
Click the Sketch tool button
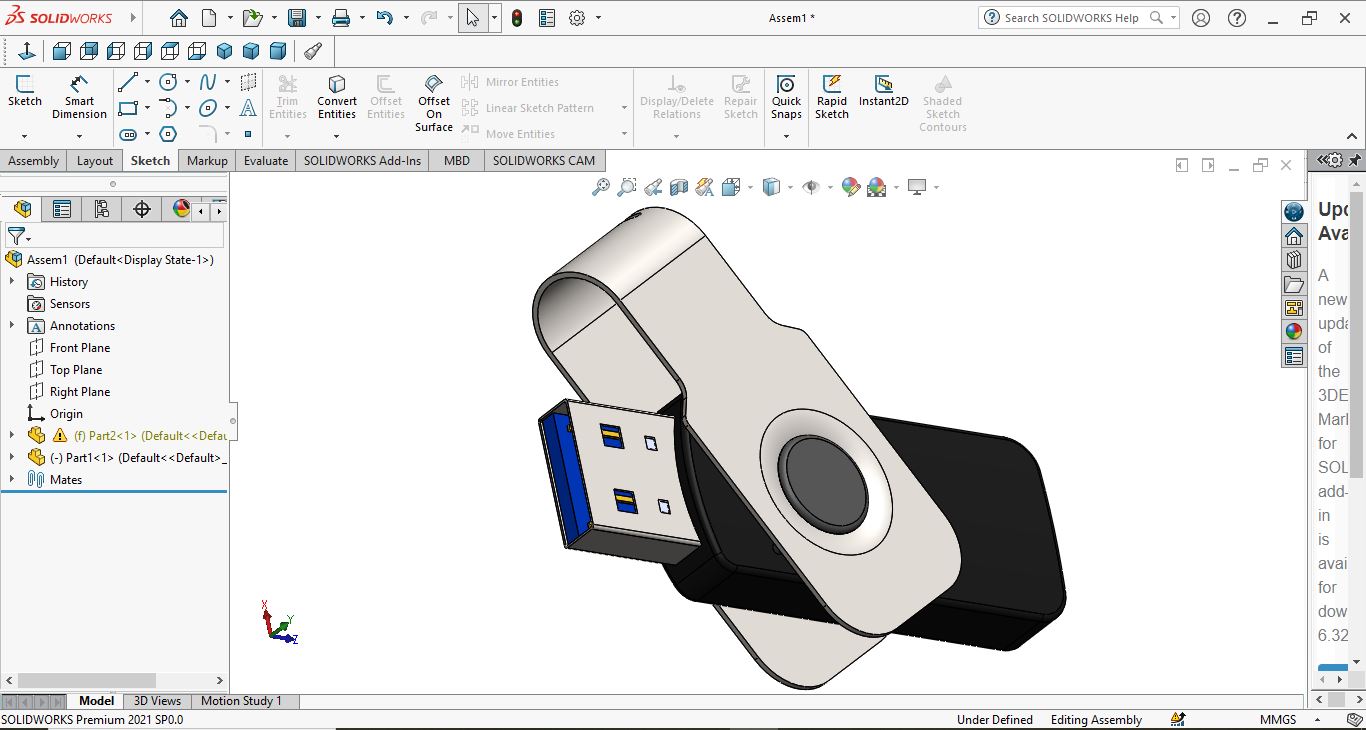[x=25, y=91]
